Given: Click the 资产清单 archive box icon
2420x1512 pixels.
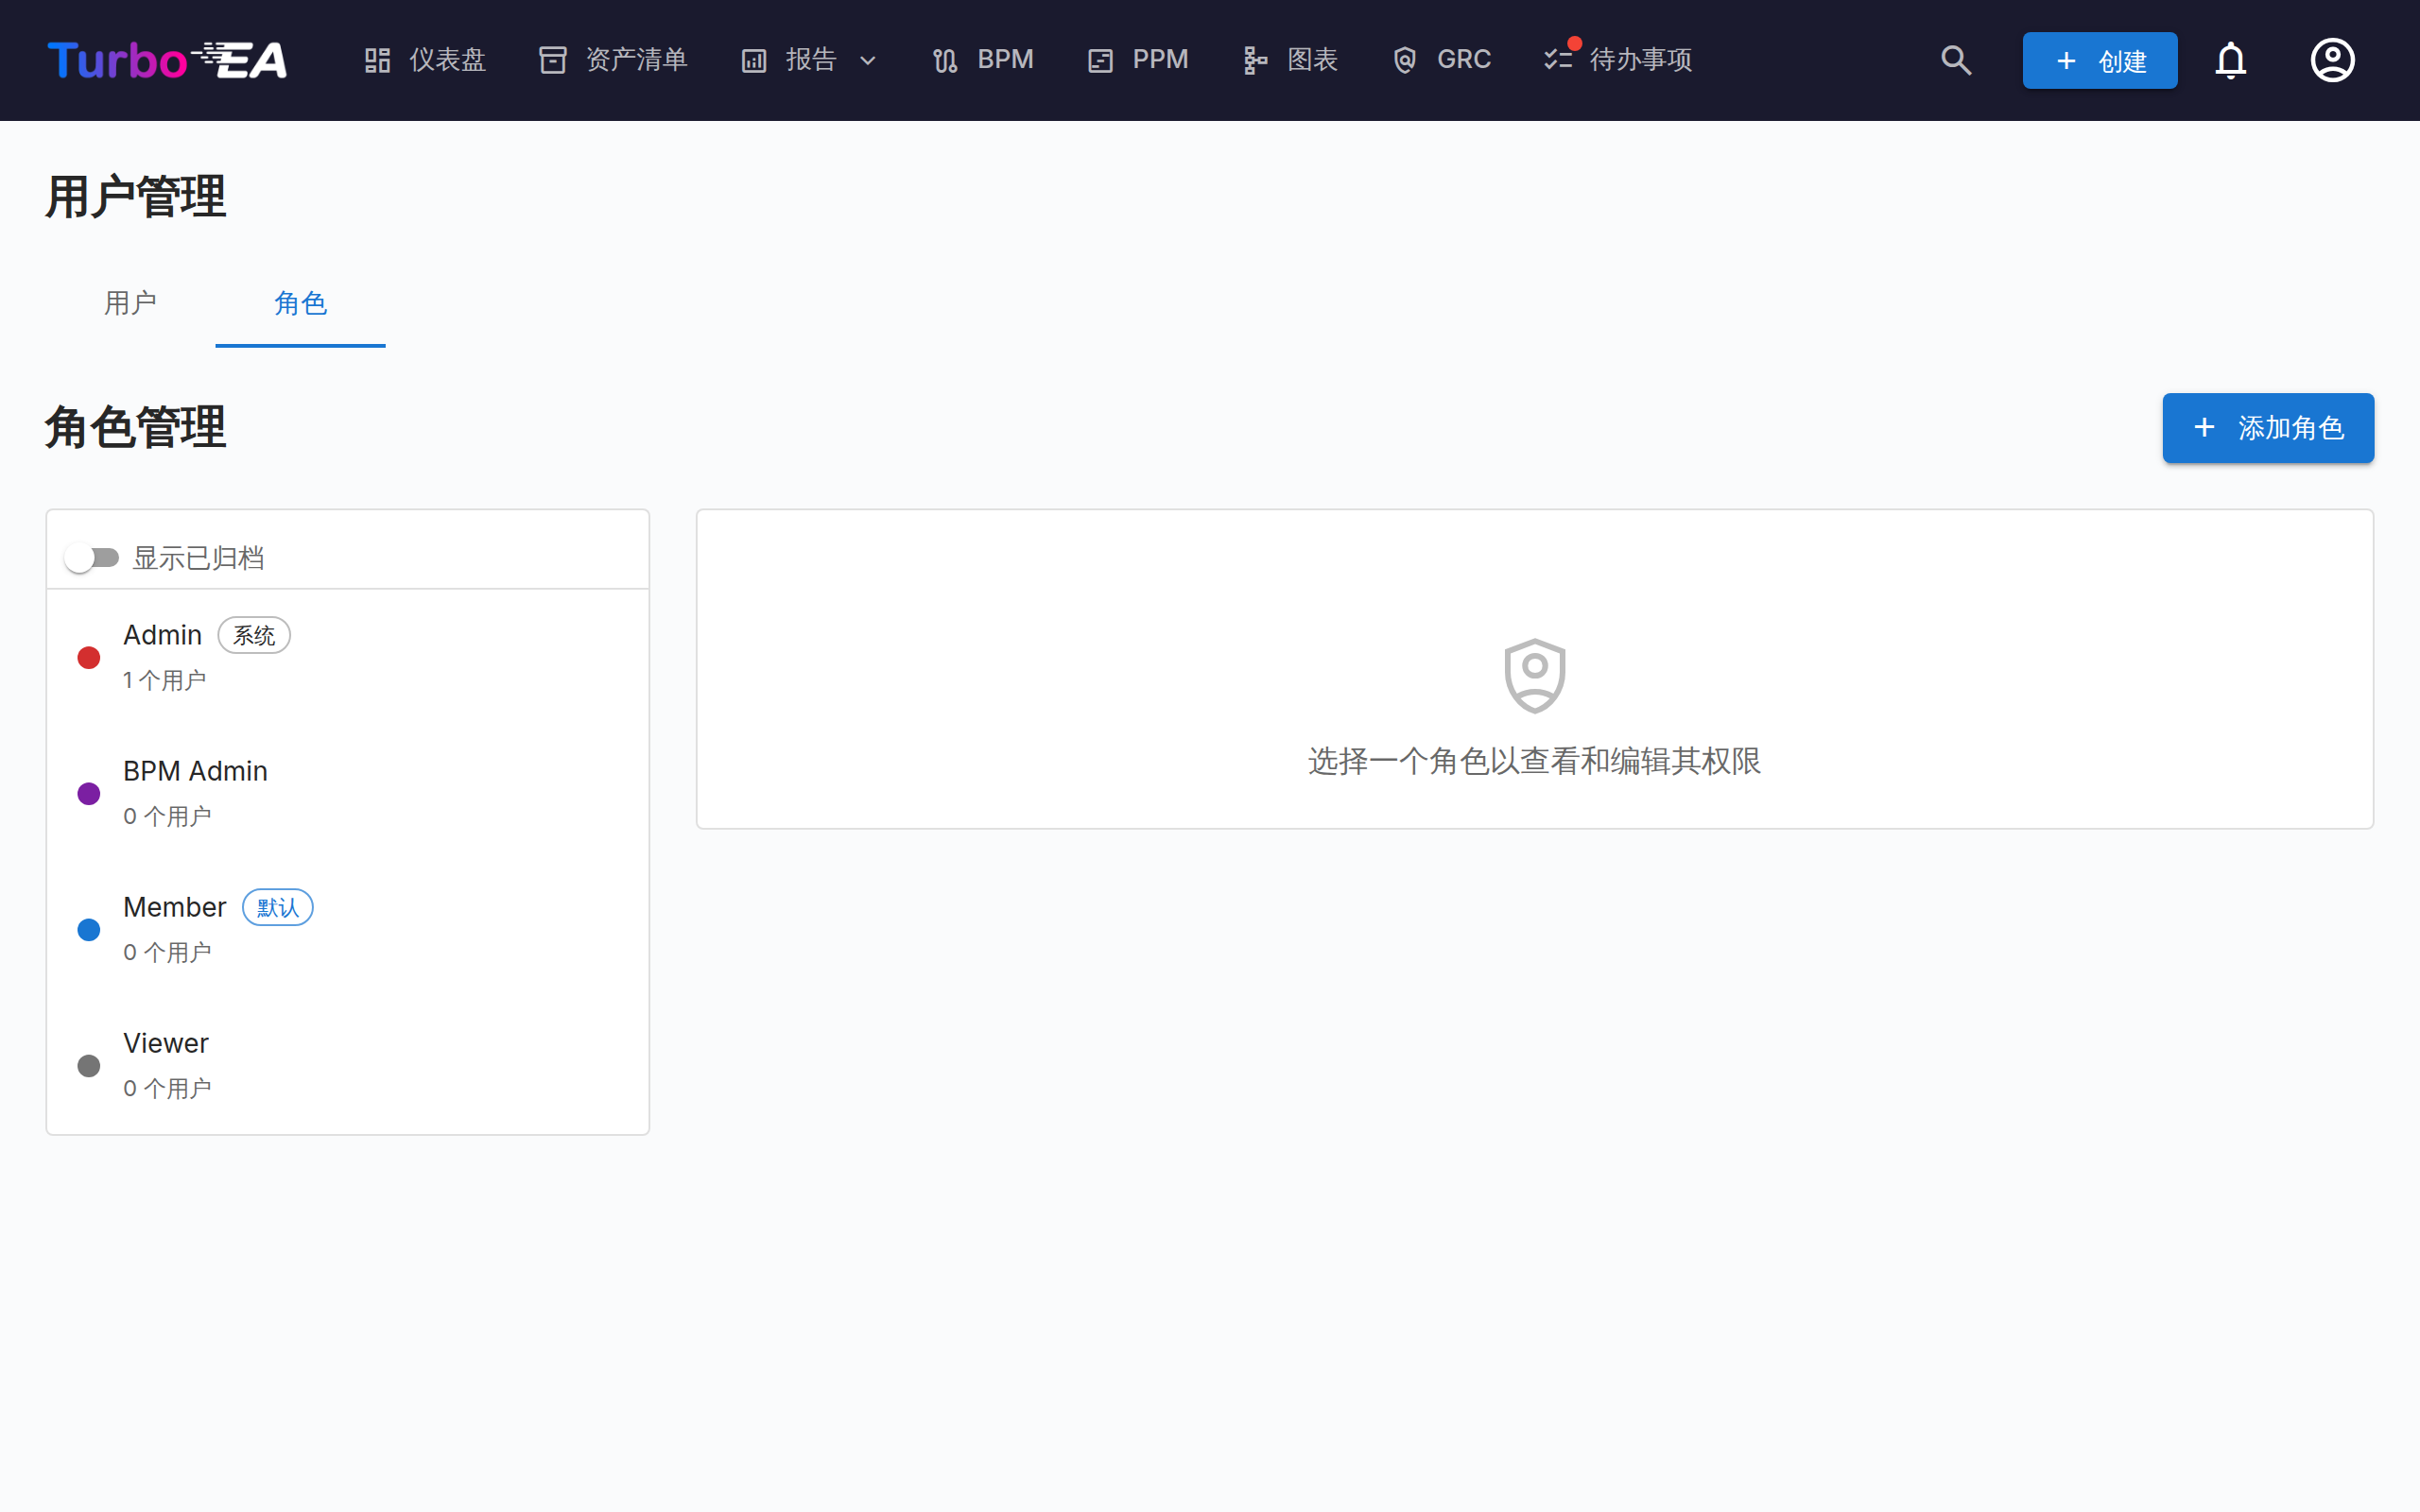Looking at the screenshot, I should click(553, 60).
